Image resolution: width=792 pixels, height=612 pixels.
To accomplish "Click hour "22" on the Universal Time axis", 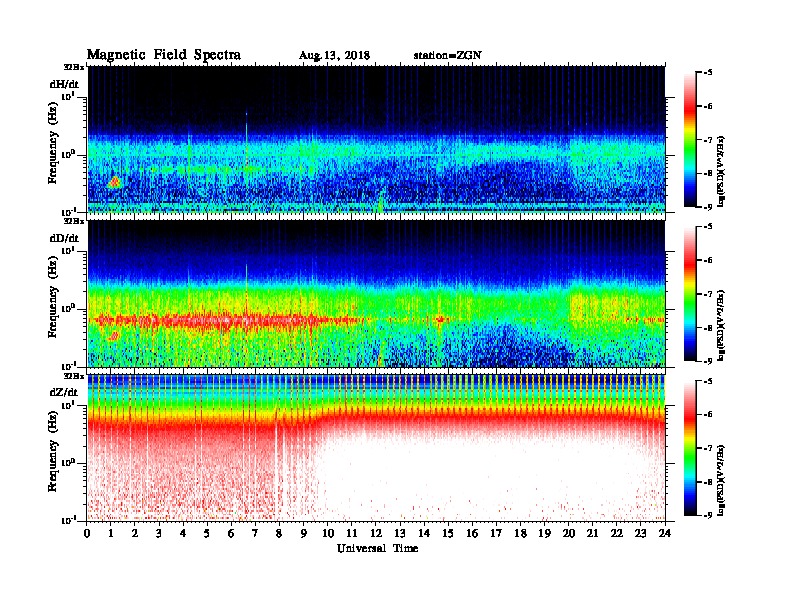I will click(617, 533).
